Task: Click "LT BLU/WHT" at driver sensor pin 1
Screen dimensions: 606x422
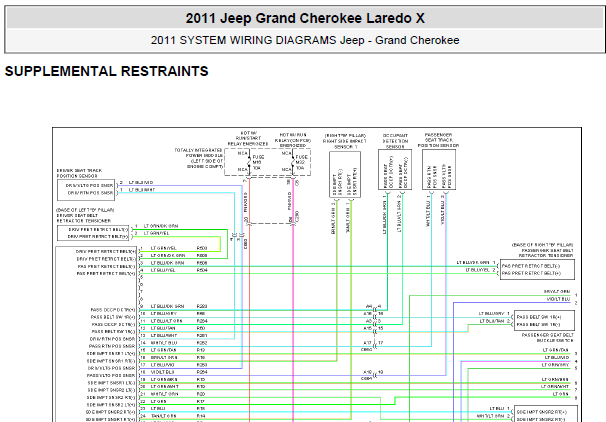Action: point(141,190)
